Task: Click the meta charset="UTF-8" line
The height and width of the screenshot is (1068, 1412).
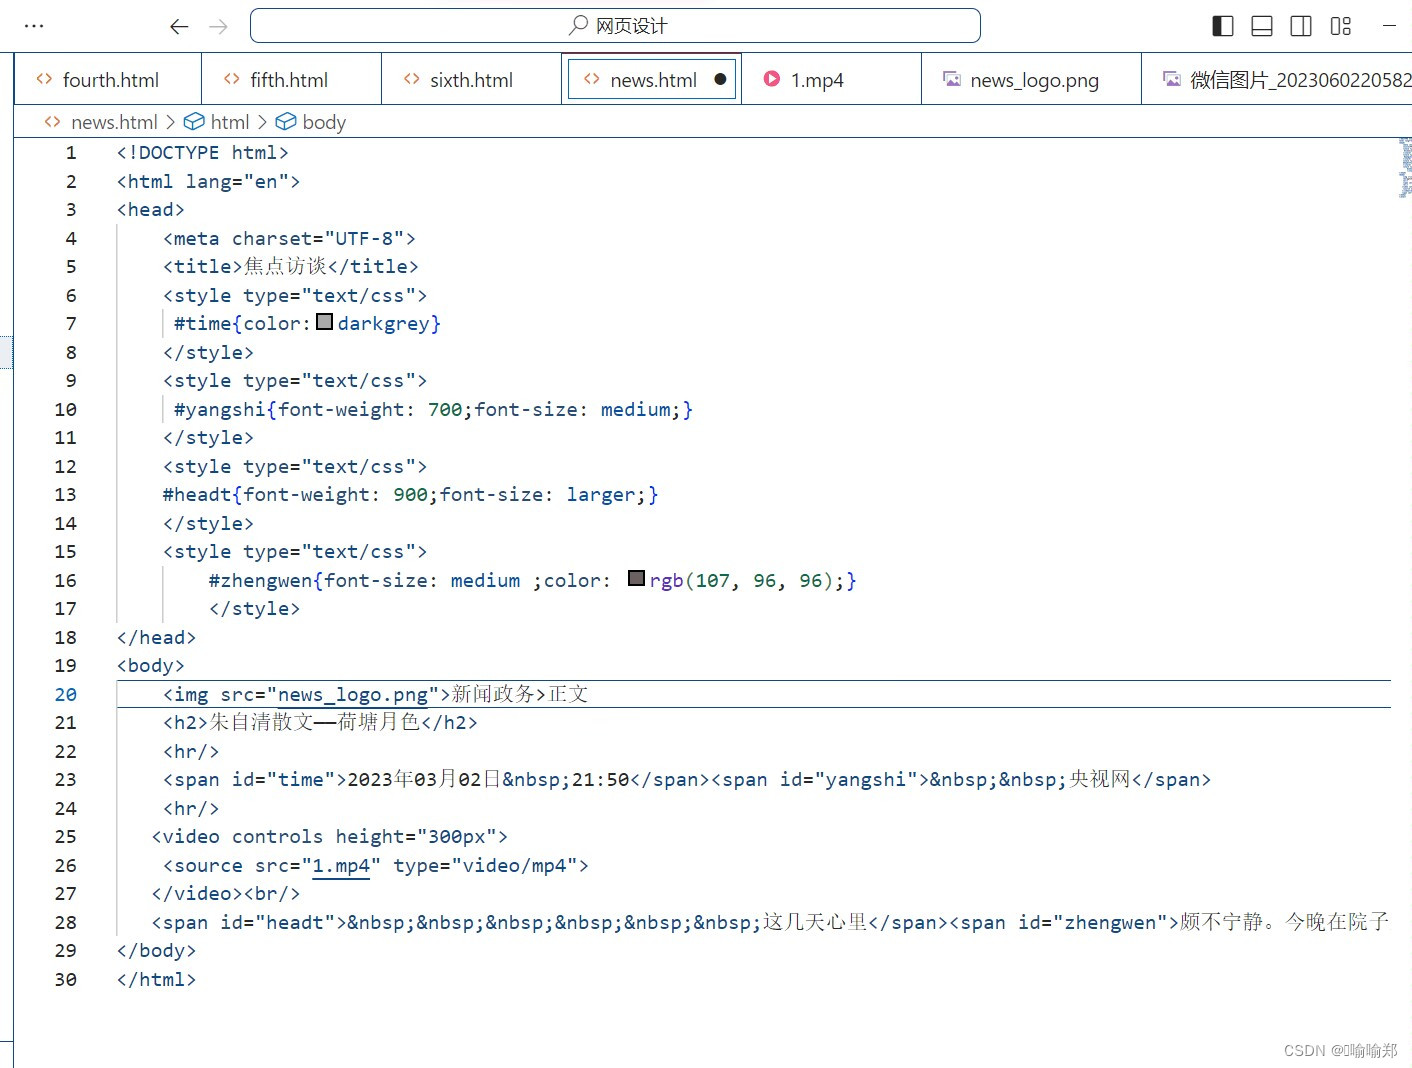Action: [x=289, y=239]
